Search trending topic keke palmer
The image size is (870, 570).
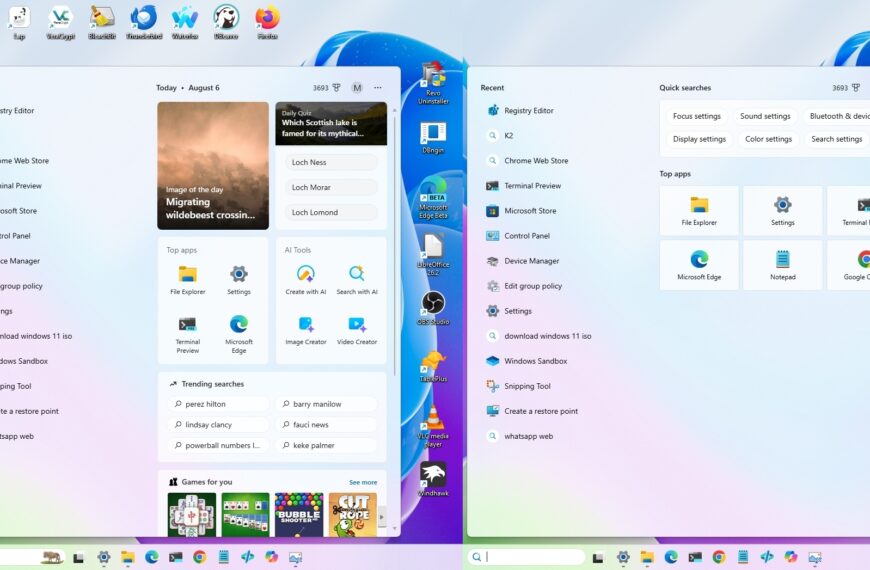[x=326, y=445]
